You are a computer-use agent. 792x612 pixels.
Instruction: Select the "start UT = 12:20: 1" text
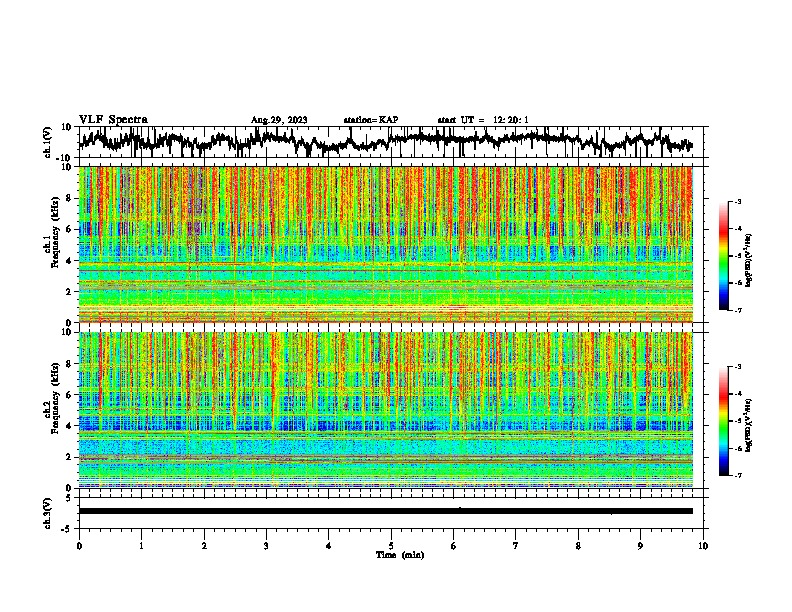tap(483, 120)
